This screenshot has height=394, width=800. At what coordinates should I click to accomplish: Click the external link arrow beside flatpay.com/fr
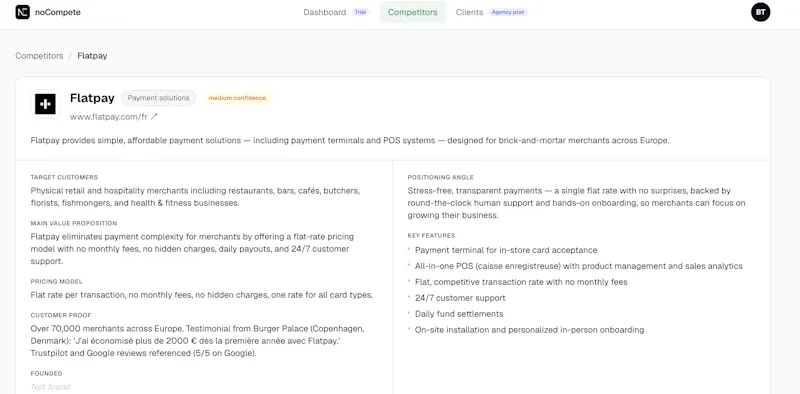point(154,116)
